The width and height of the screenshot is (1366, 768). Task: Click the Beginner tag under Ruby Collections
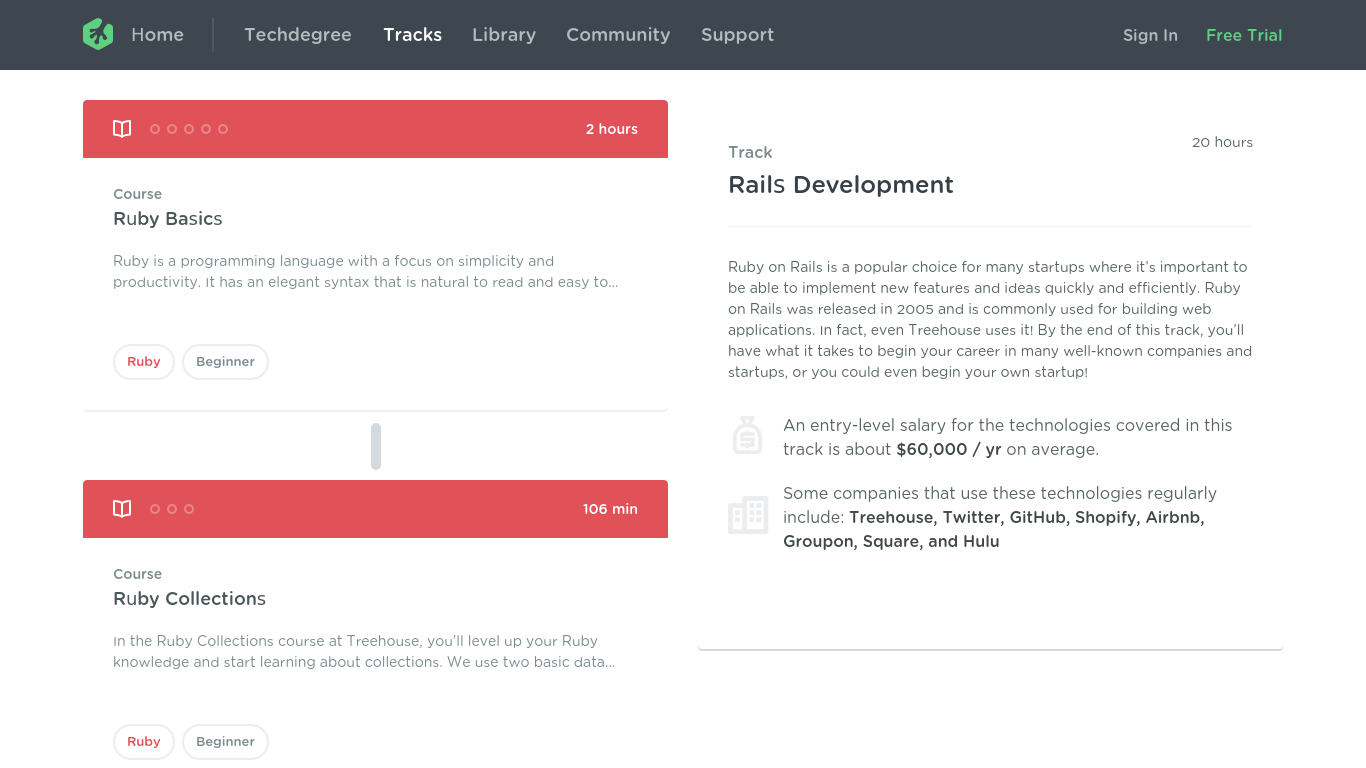click(225, 742)
